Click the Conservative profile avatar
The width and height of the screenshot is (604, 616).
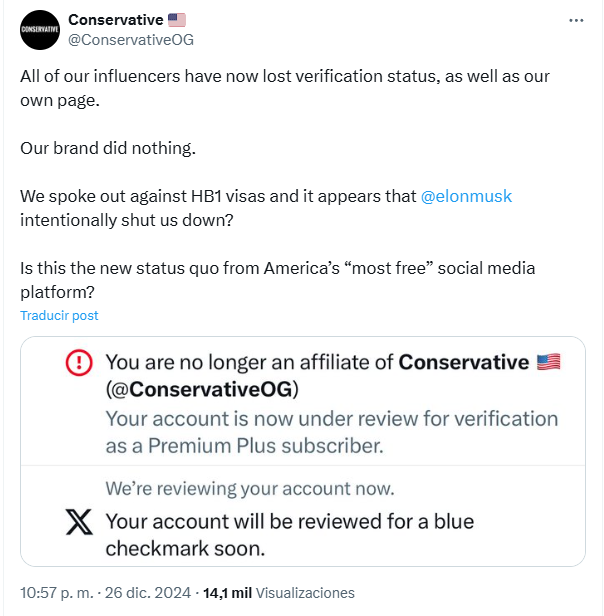[40, 30]
